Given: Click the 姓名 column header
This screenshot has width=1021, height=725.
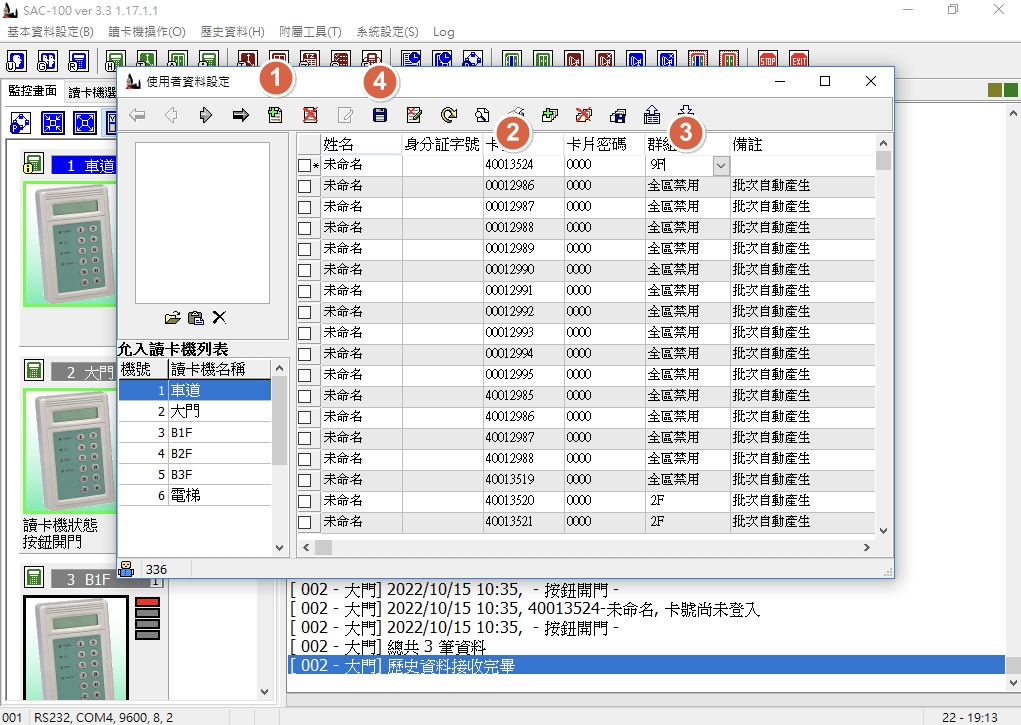Looking at the screenshot, I should click(x=361, y=145).
